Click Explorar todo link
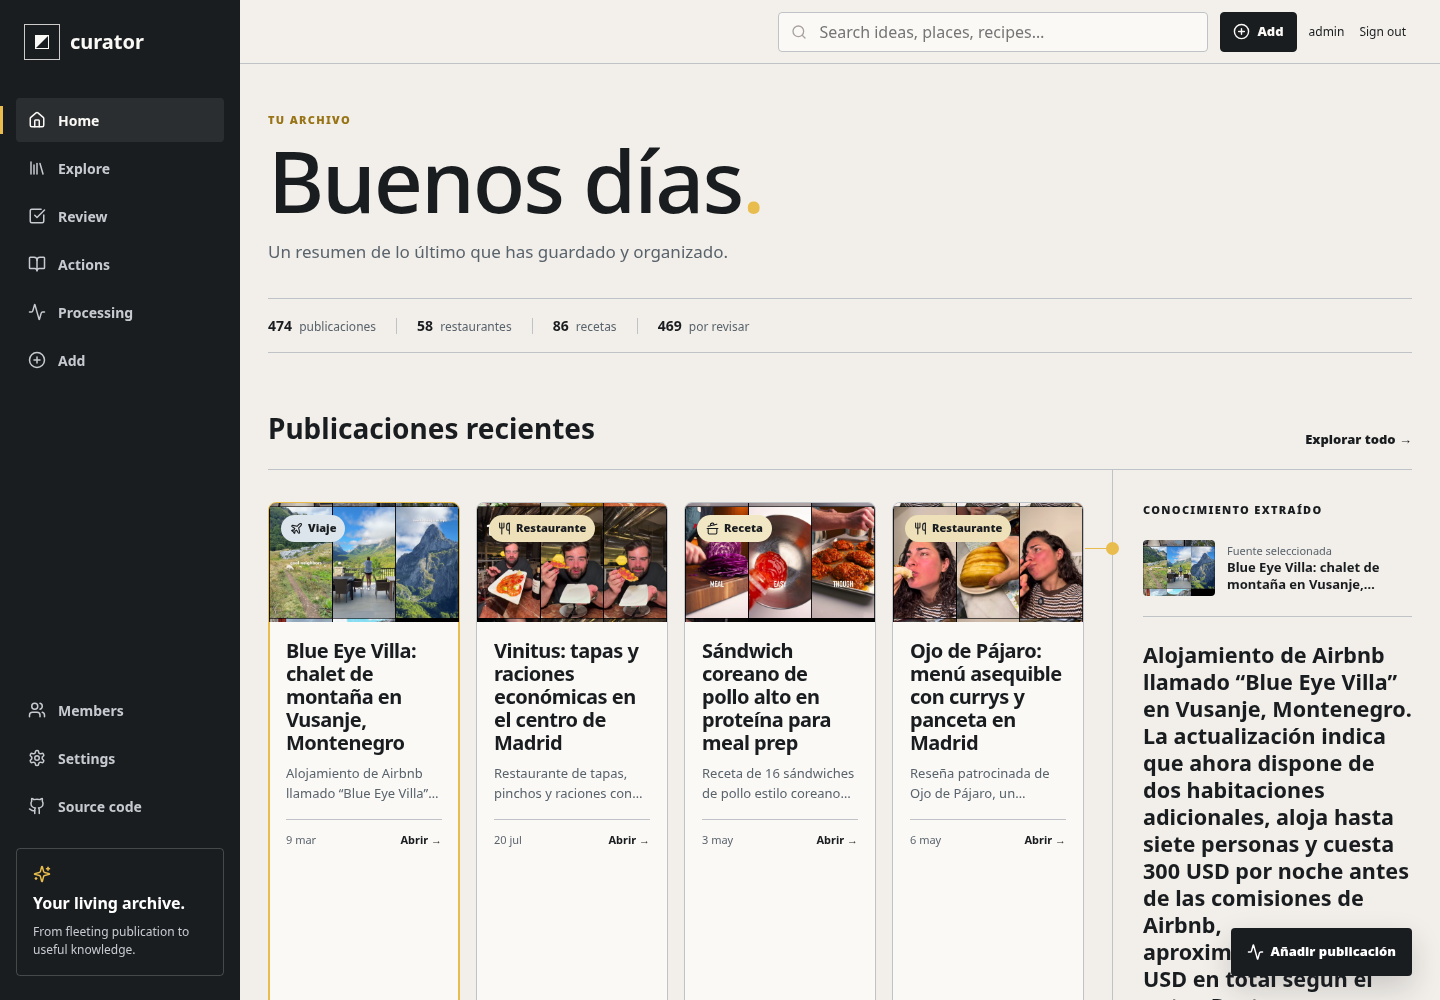The image size is (1440, 1000). click(x=1358, y=440)
